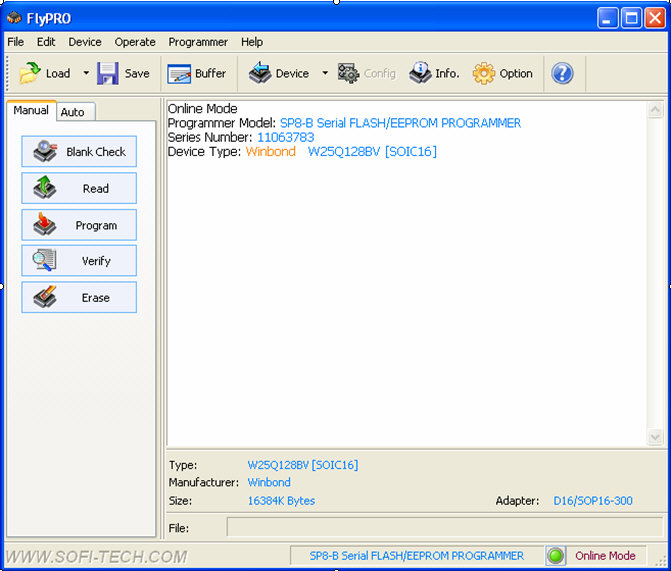The image size is (671, 571).
Task: Click the Type value W25Q128BV [SOIC16]
Action: point(303,465)
